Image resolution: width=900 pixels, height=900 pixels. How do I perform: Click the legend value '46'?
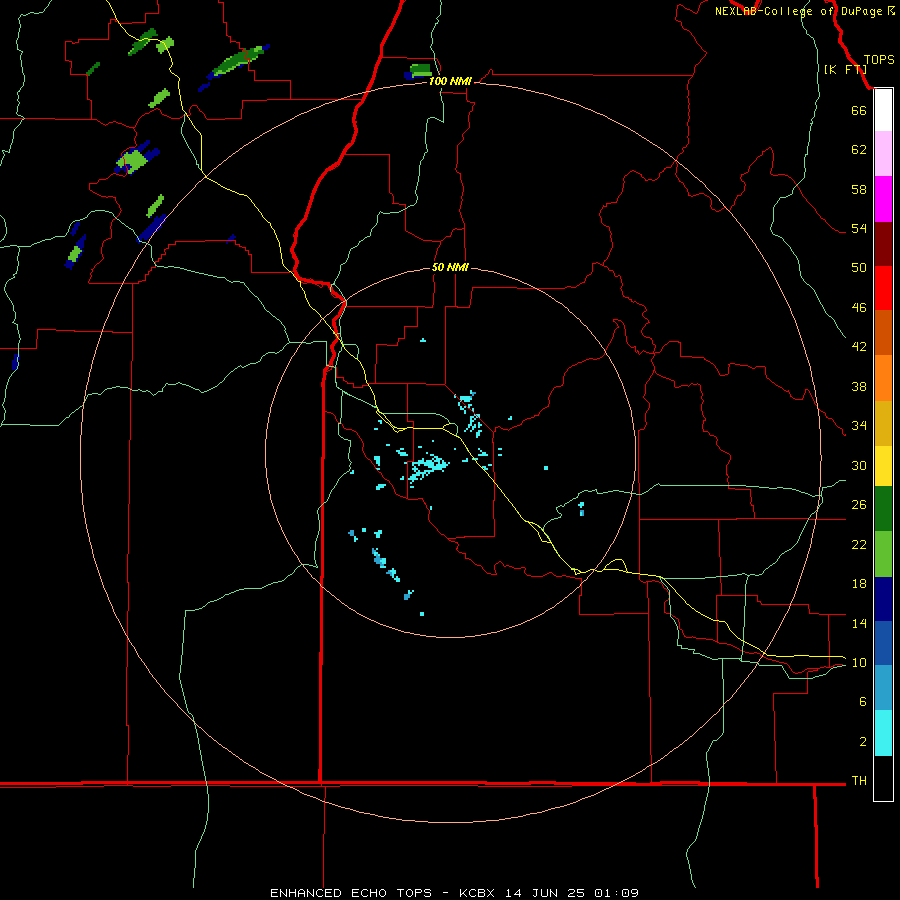tap(859, 307)
